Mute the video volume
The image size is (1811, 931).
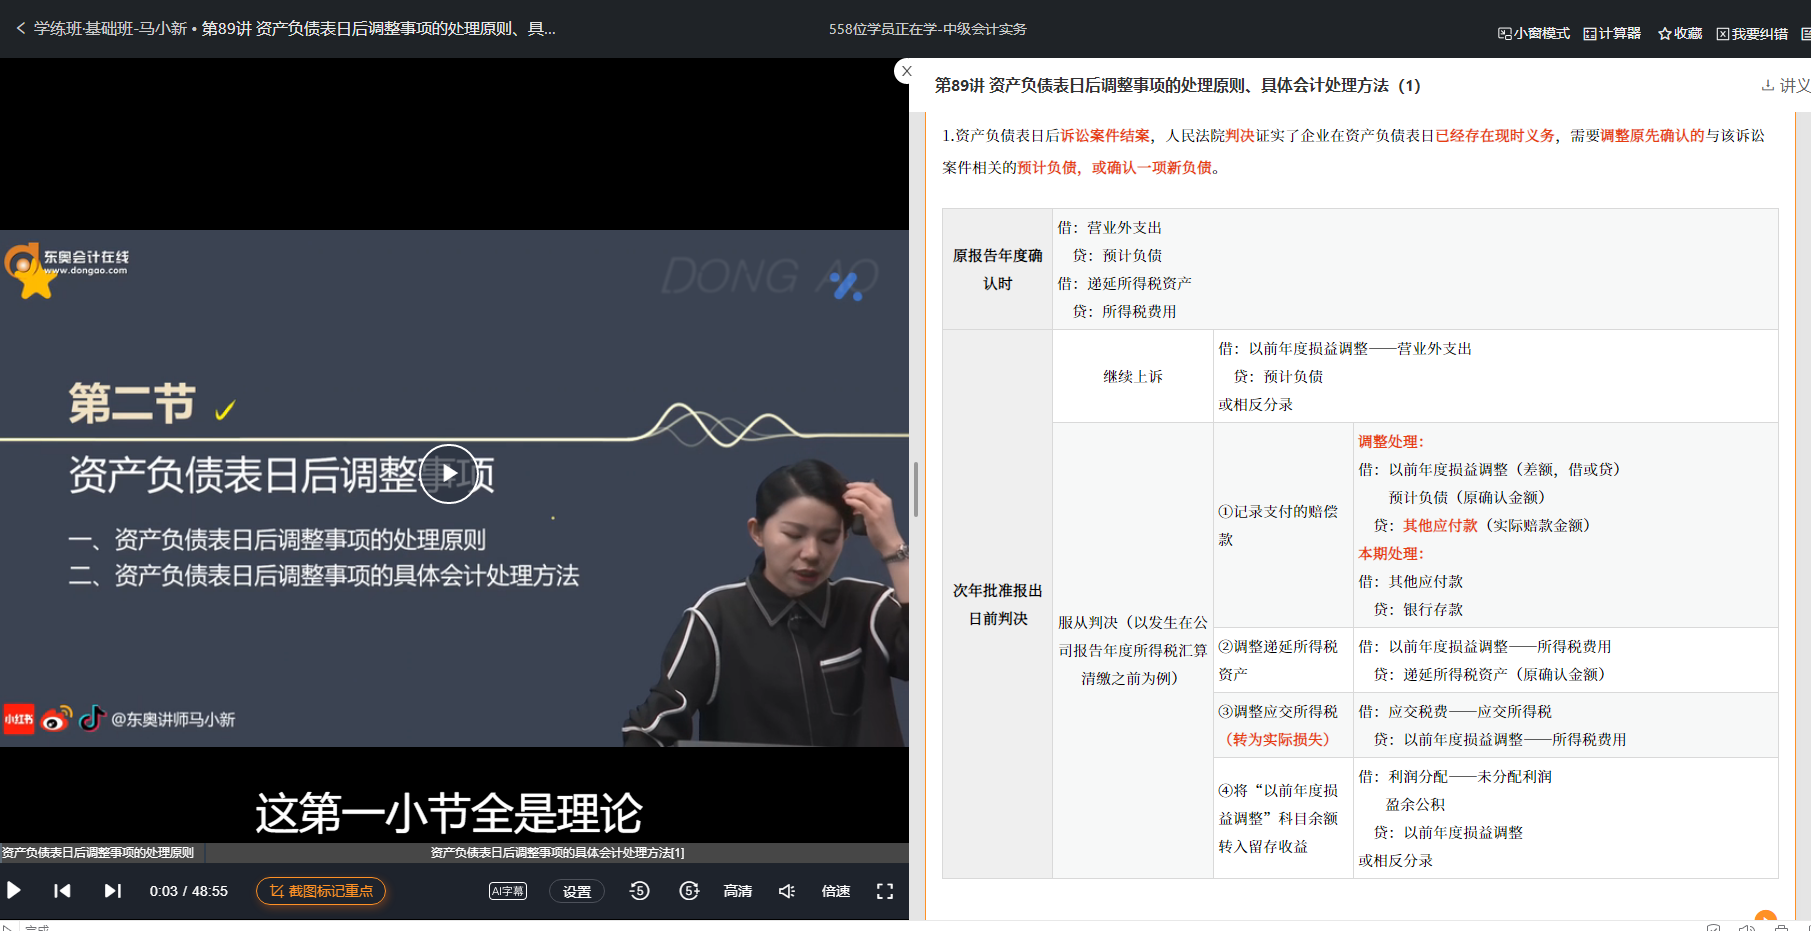click(786, 890)
